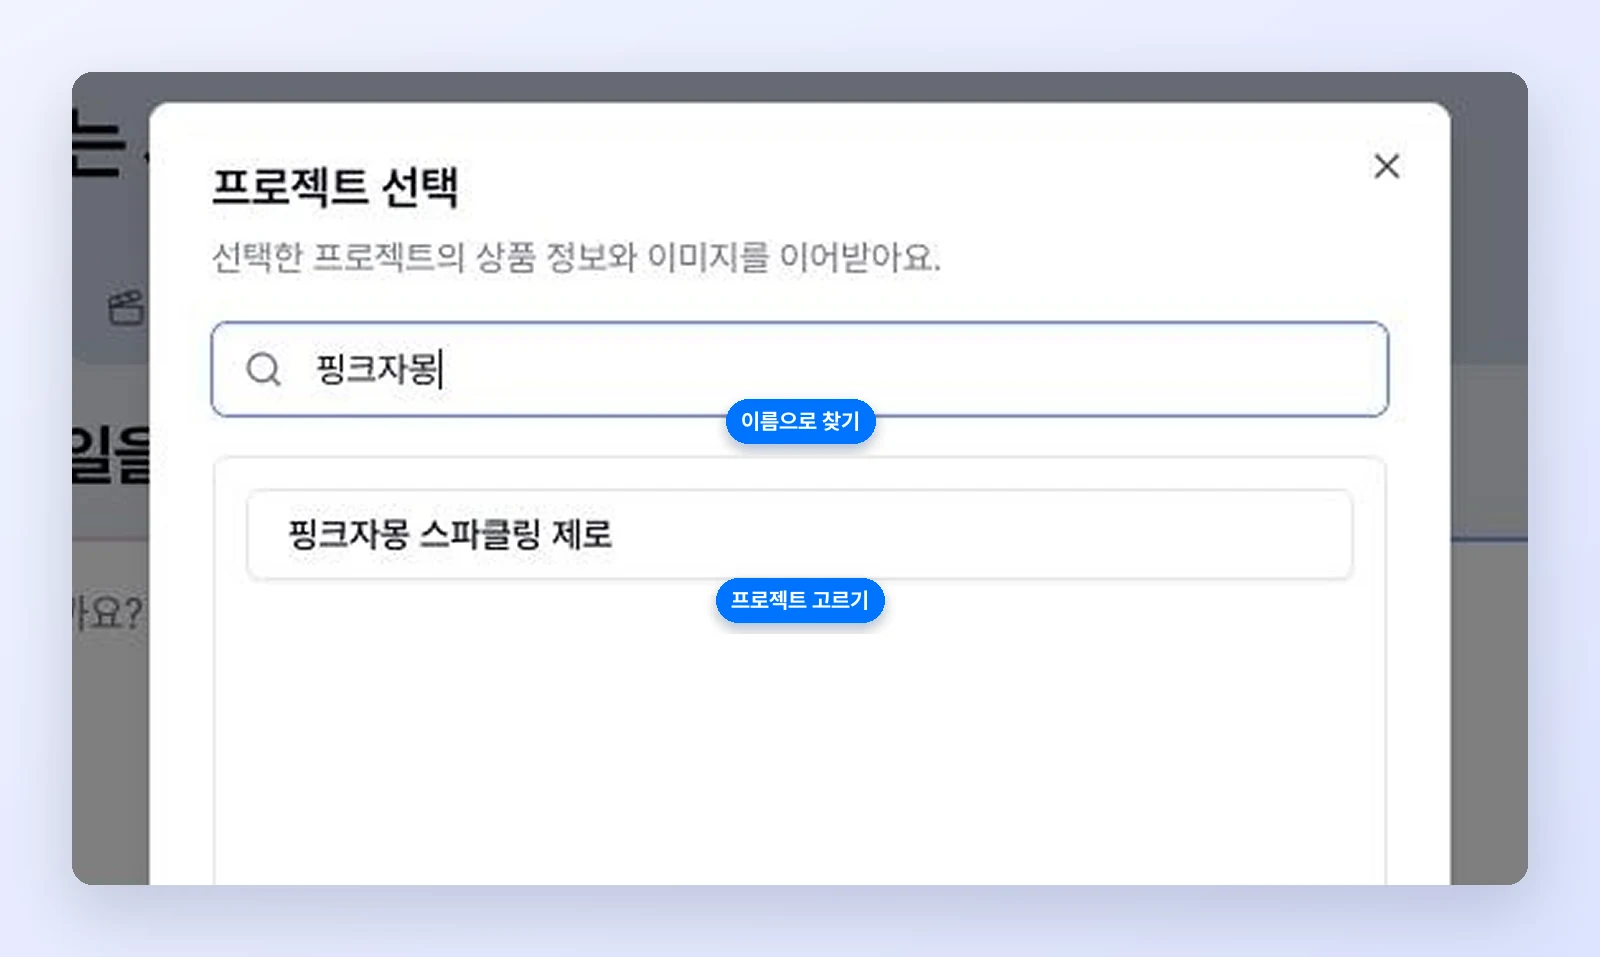Click the magnifier search icon
This screenshot has height=957, width=1600.
(x=264, y=369)
